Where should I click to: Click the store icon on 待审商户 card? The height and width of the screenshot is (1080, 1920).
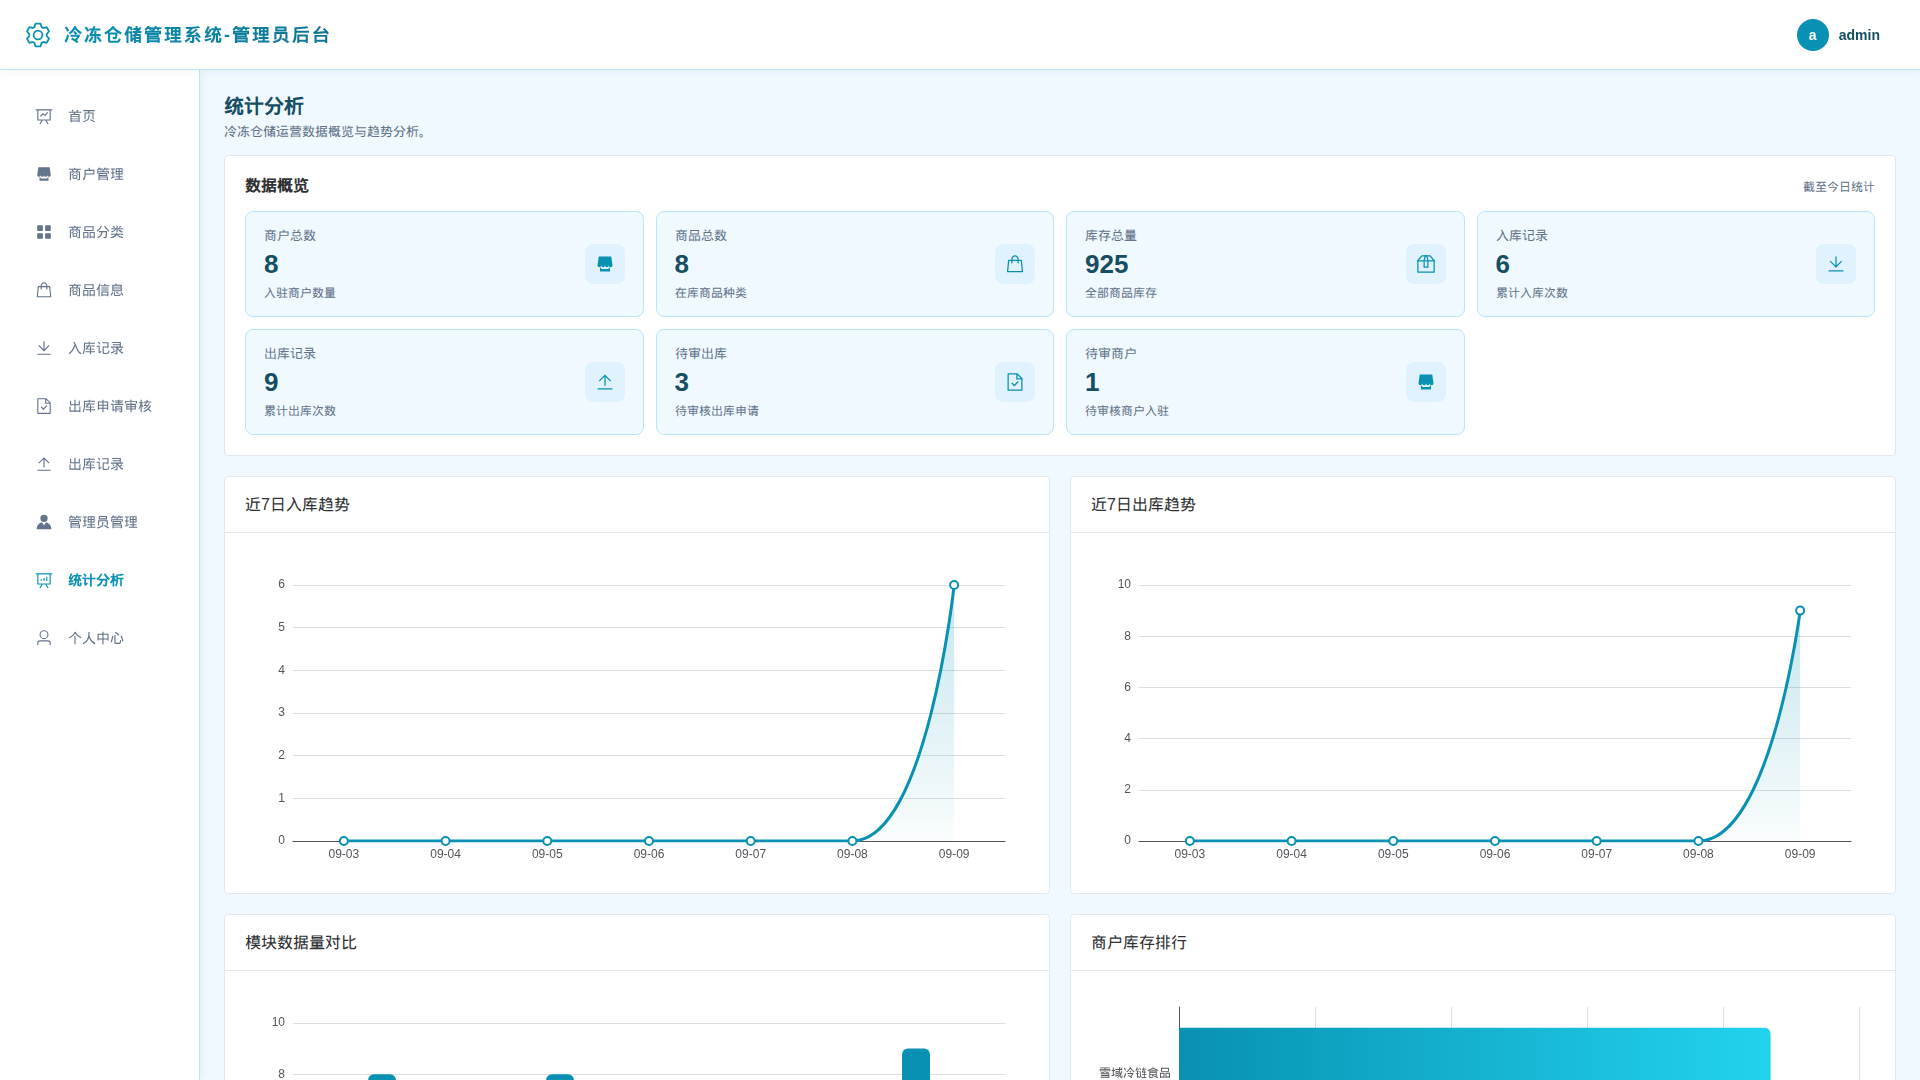[x=1426, y=382]
